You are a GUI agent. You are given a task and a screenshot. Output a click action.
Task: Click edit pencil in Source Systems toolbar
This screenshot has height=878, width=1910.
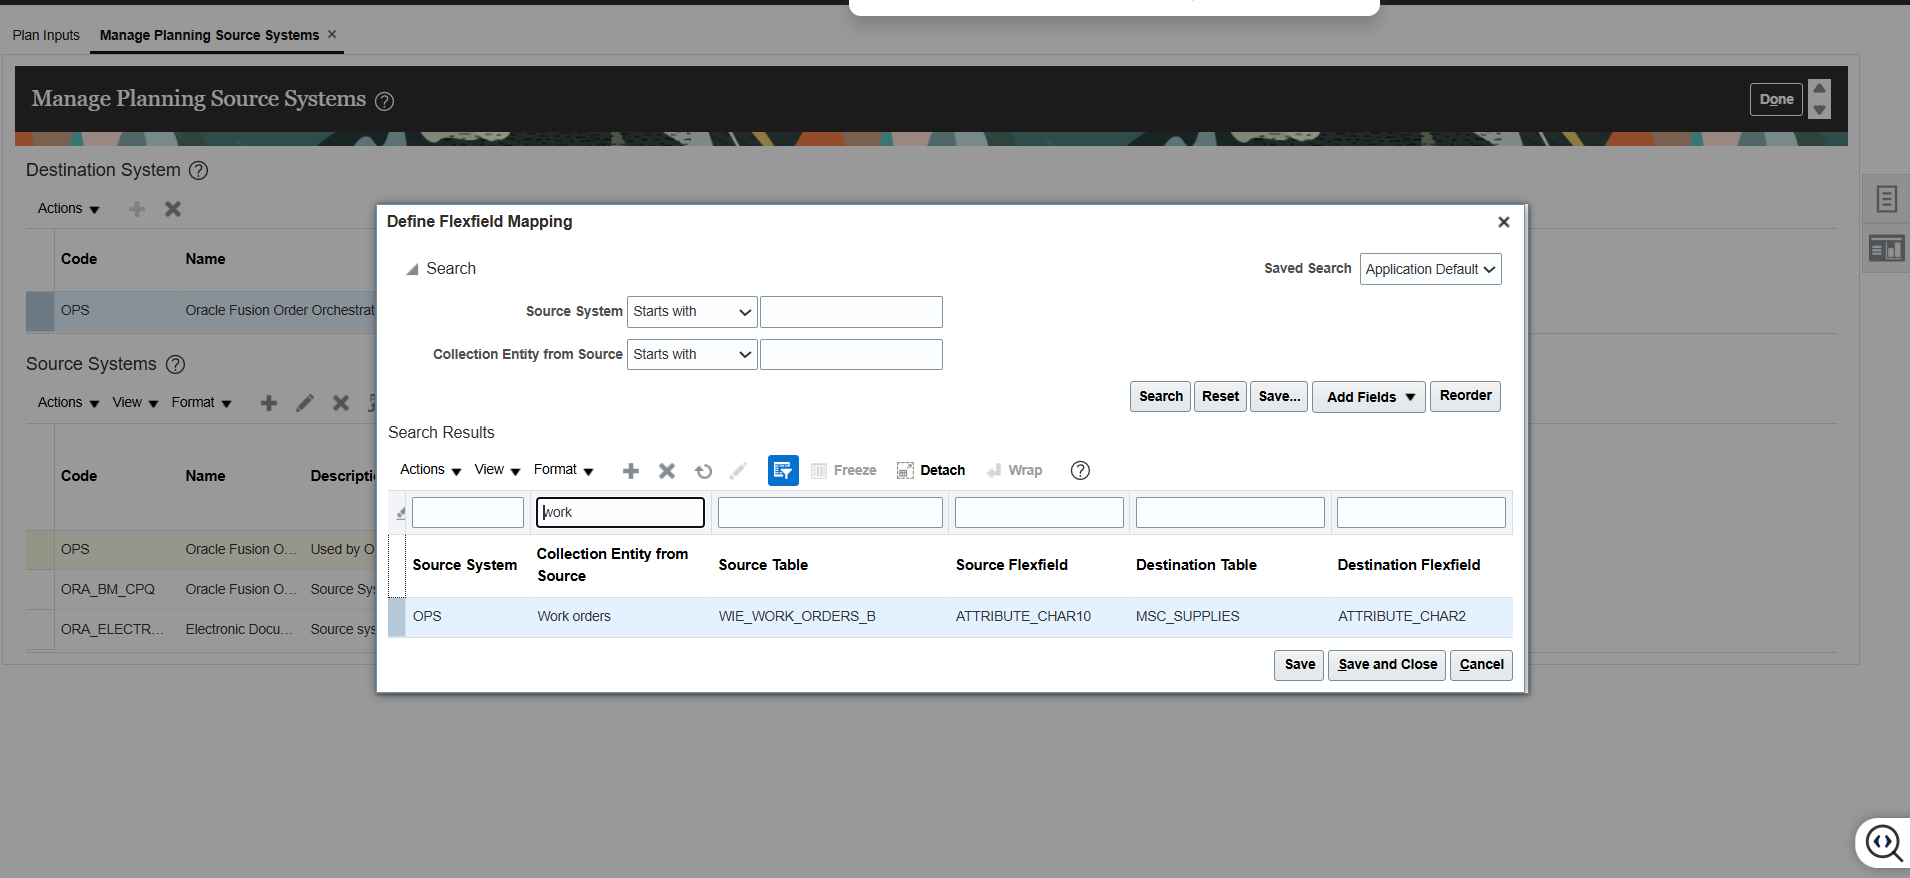click(305, 403)
